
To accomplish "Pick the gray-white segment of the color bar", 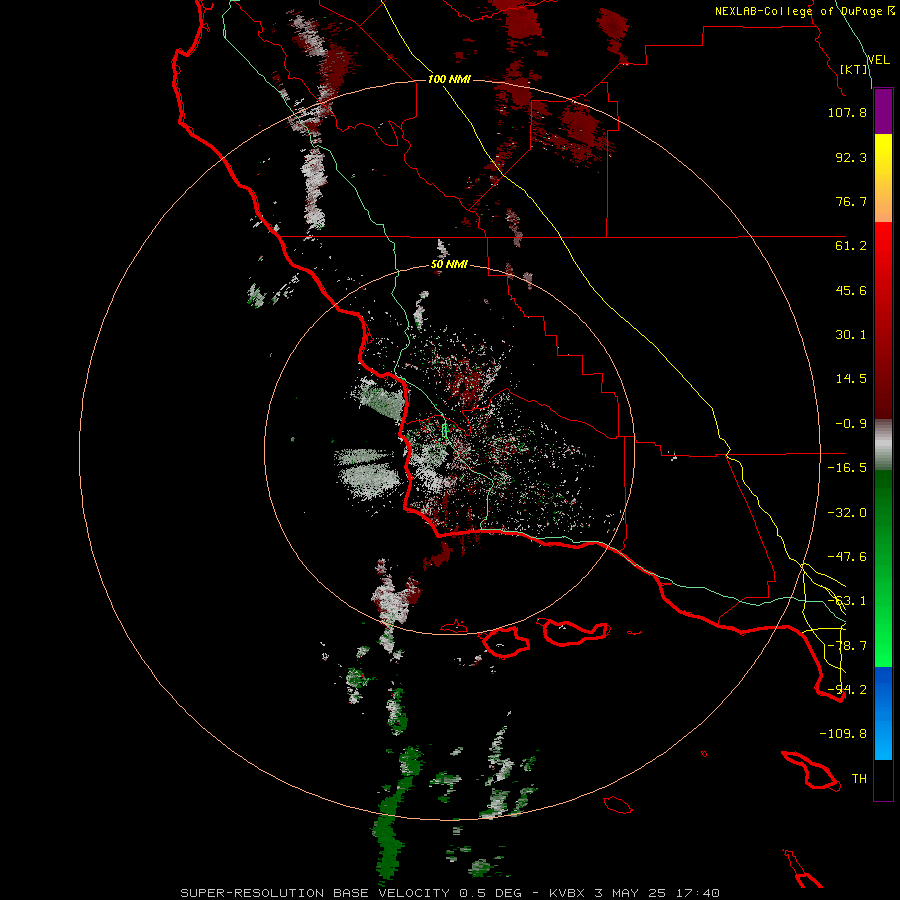I will pyautogui.click(x=883, y=445).
